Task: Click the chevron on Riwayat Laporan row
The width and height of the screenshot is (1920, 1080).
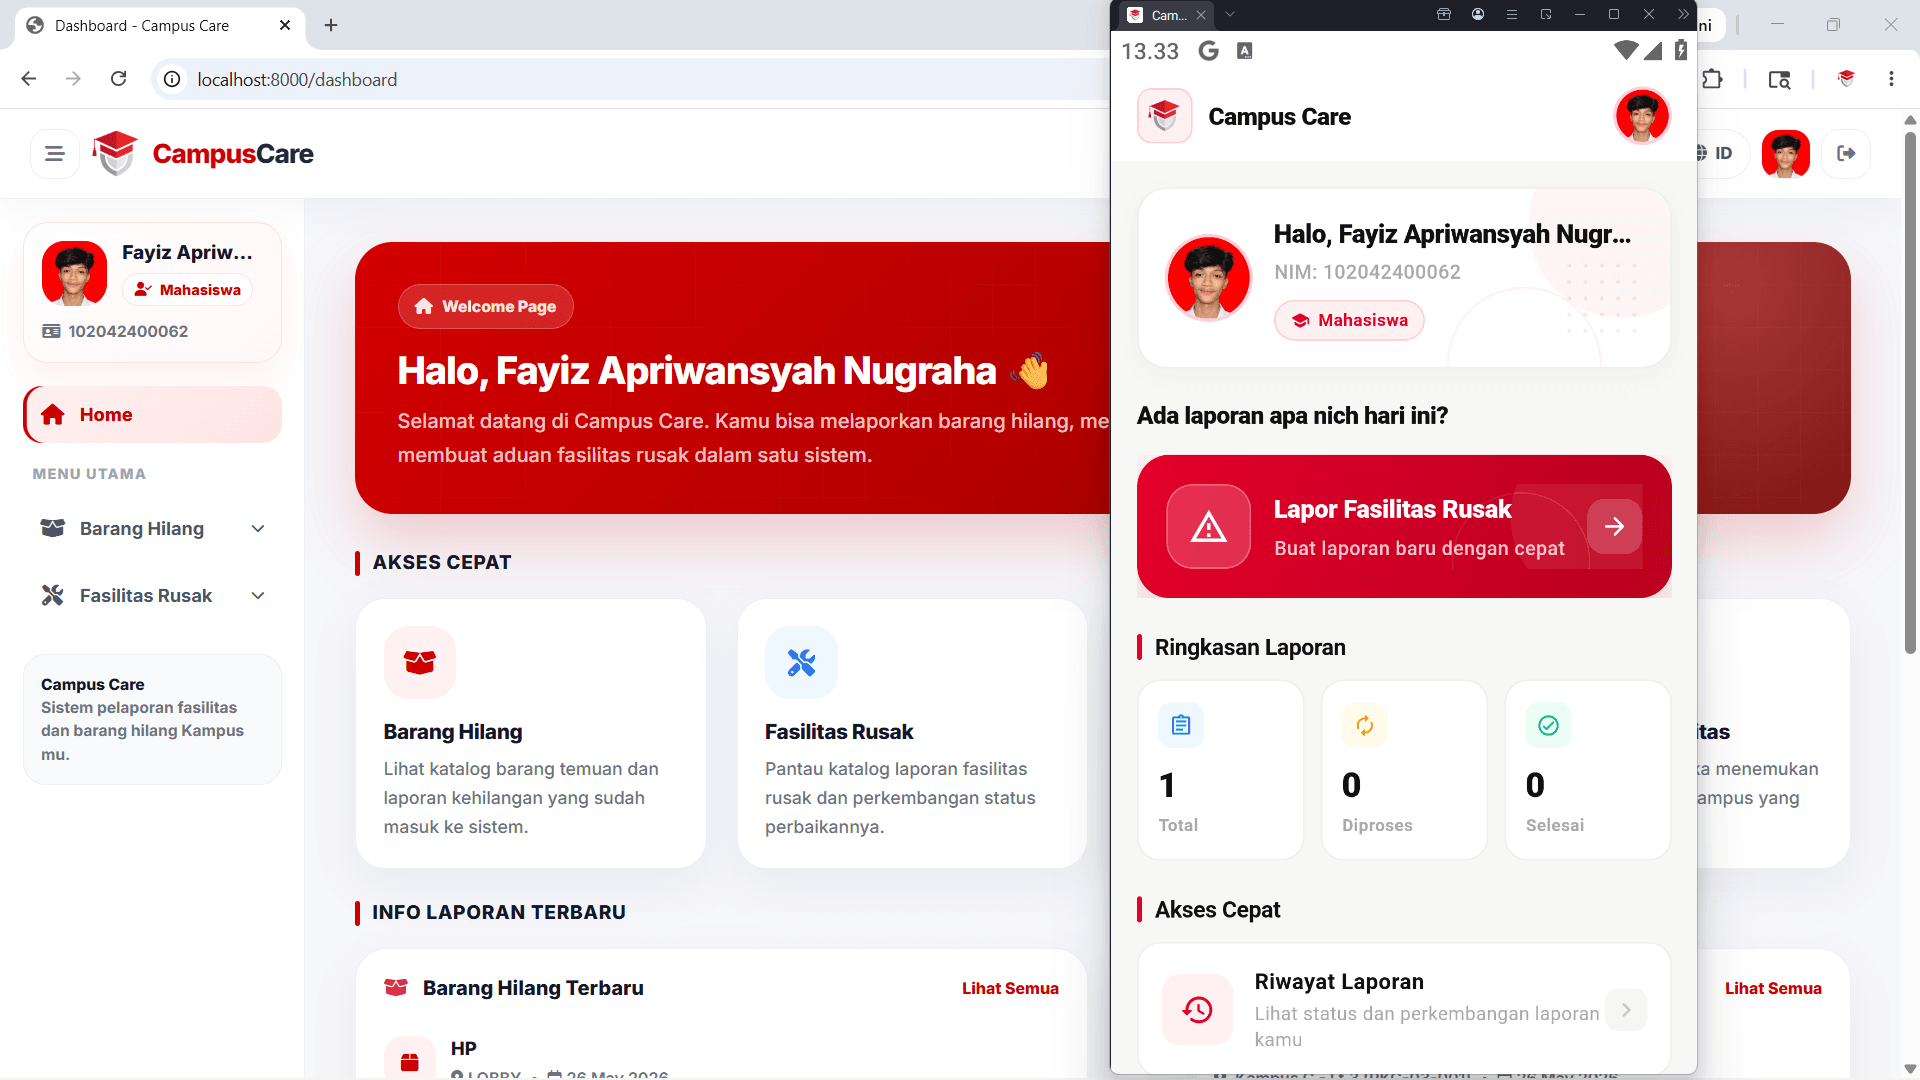Action: click(1626, 1010)
